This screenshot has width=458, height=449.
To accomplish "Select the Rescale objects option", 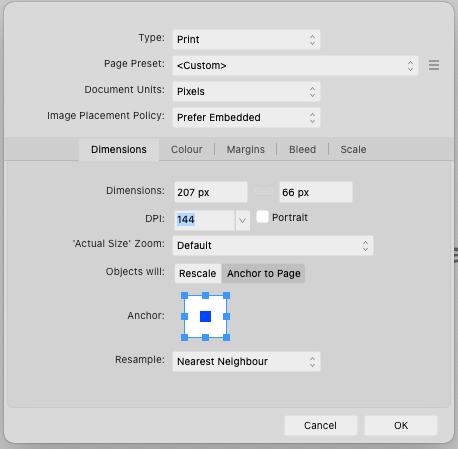I will coord(198,273).
